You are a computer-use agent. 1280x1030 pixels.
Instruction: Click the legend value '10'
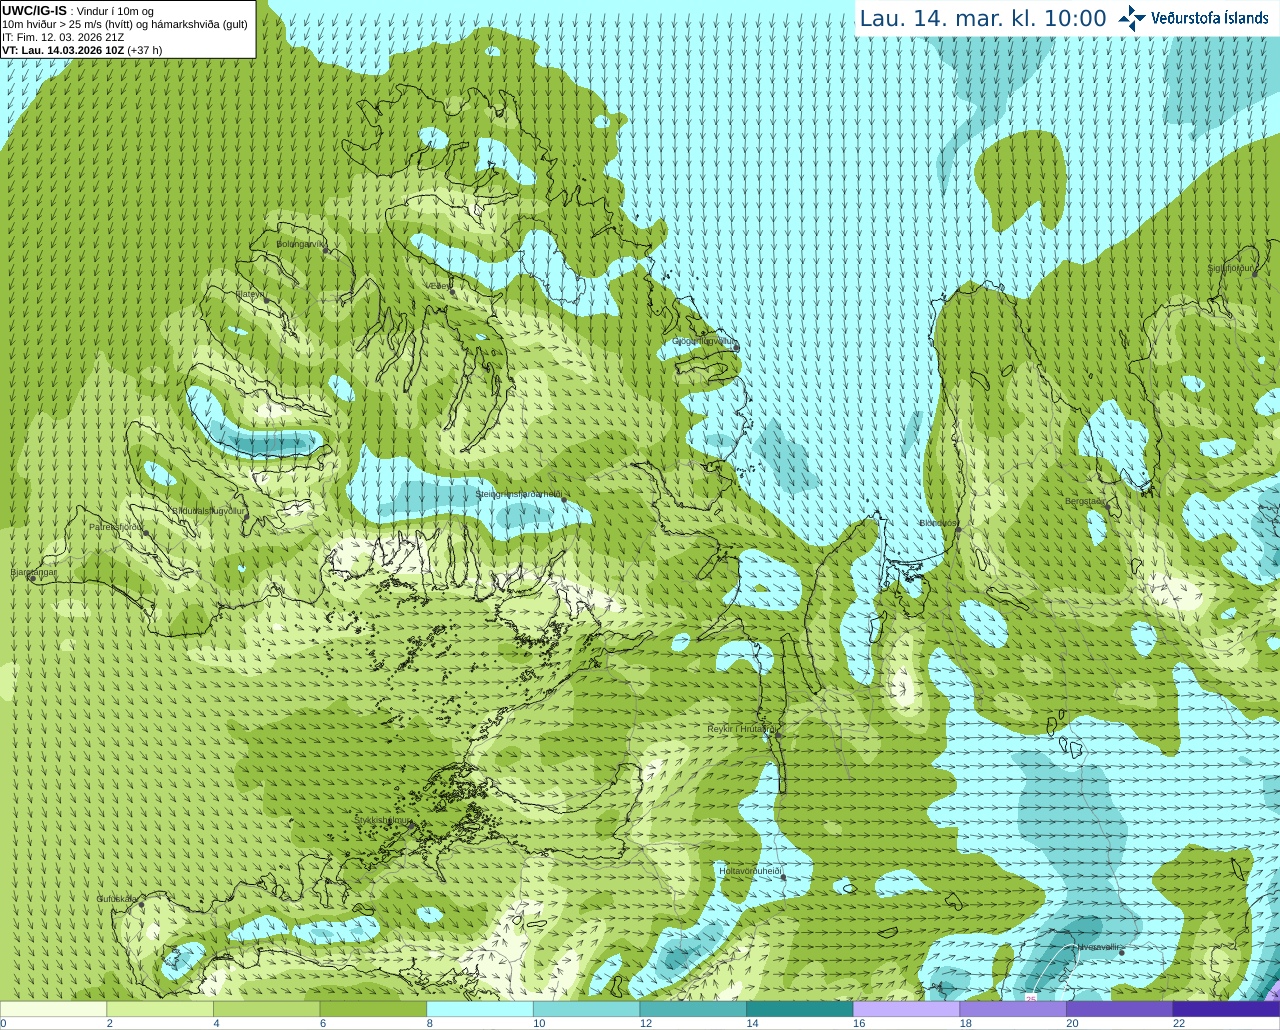[x=539, y=1023]
